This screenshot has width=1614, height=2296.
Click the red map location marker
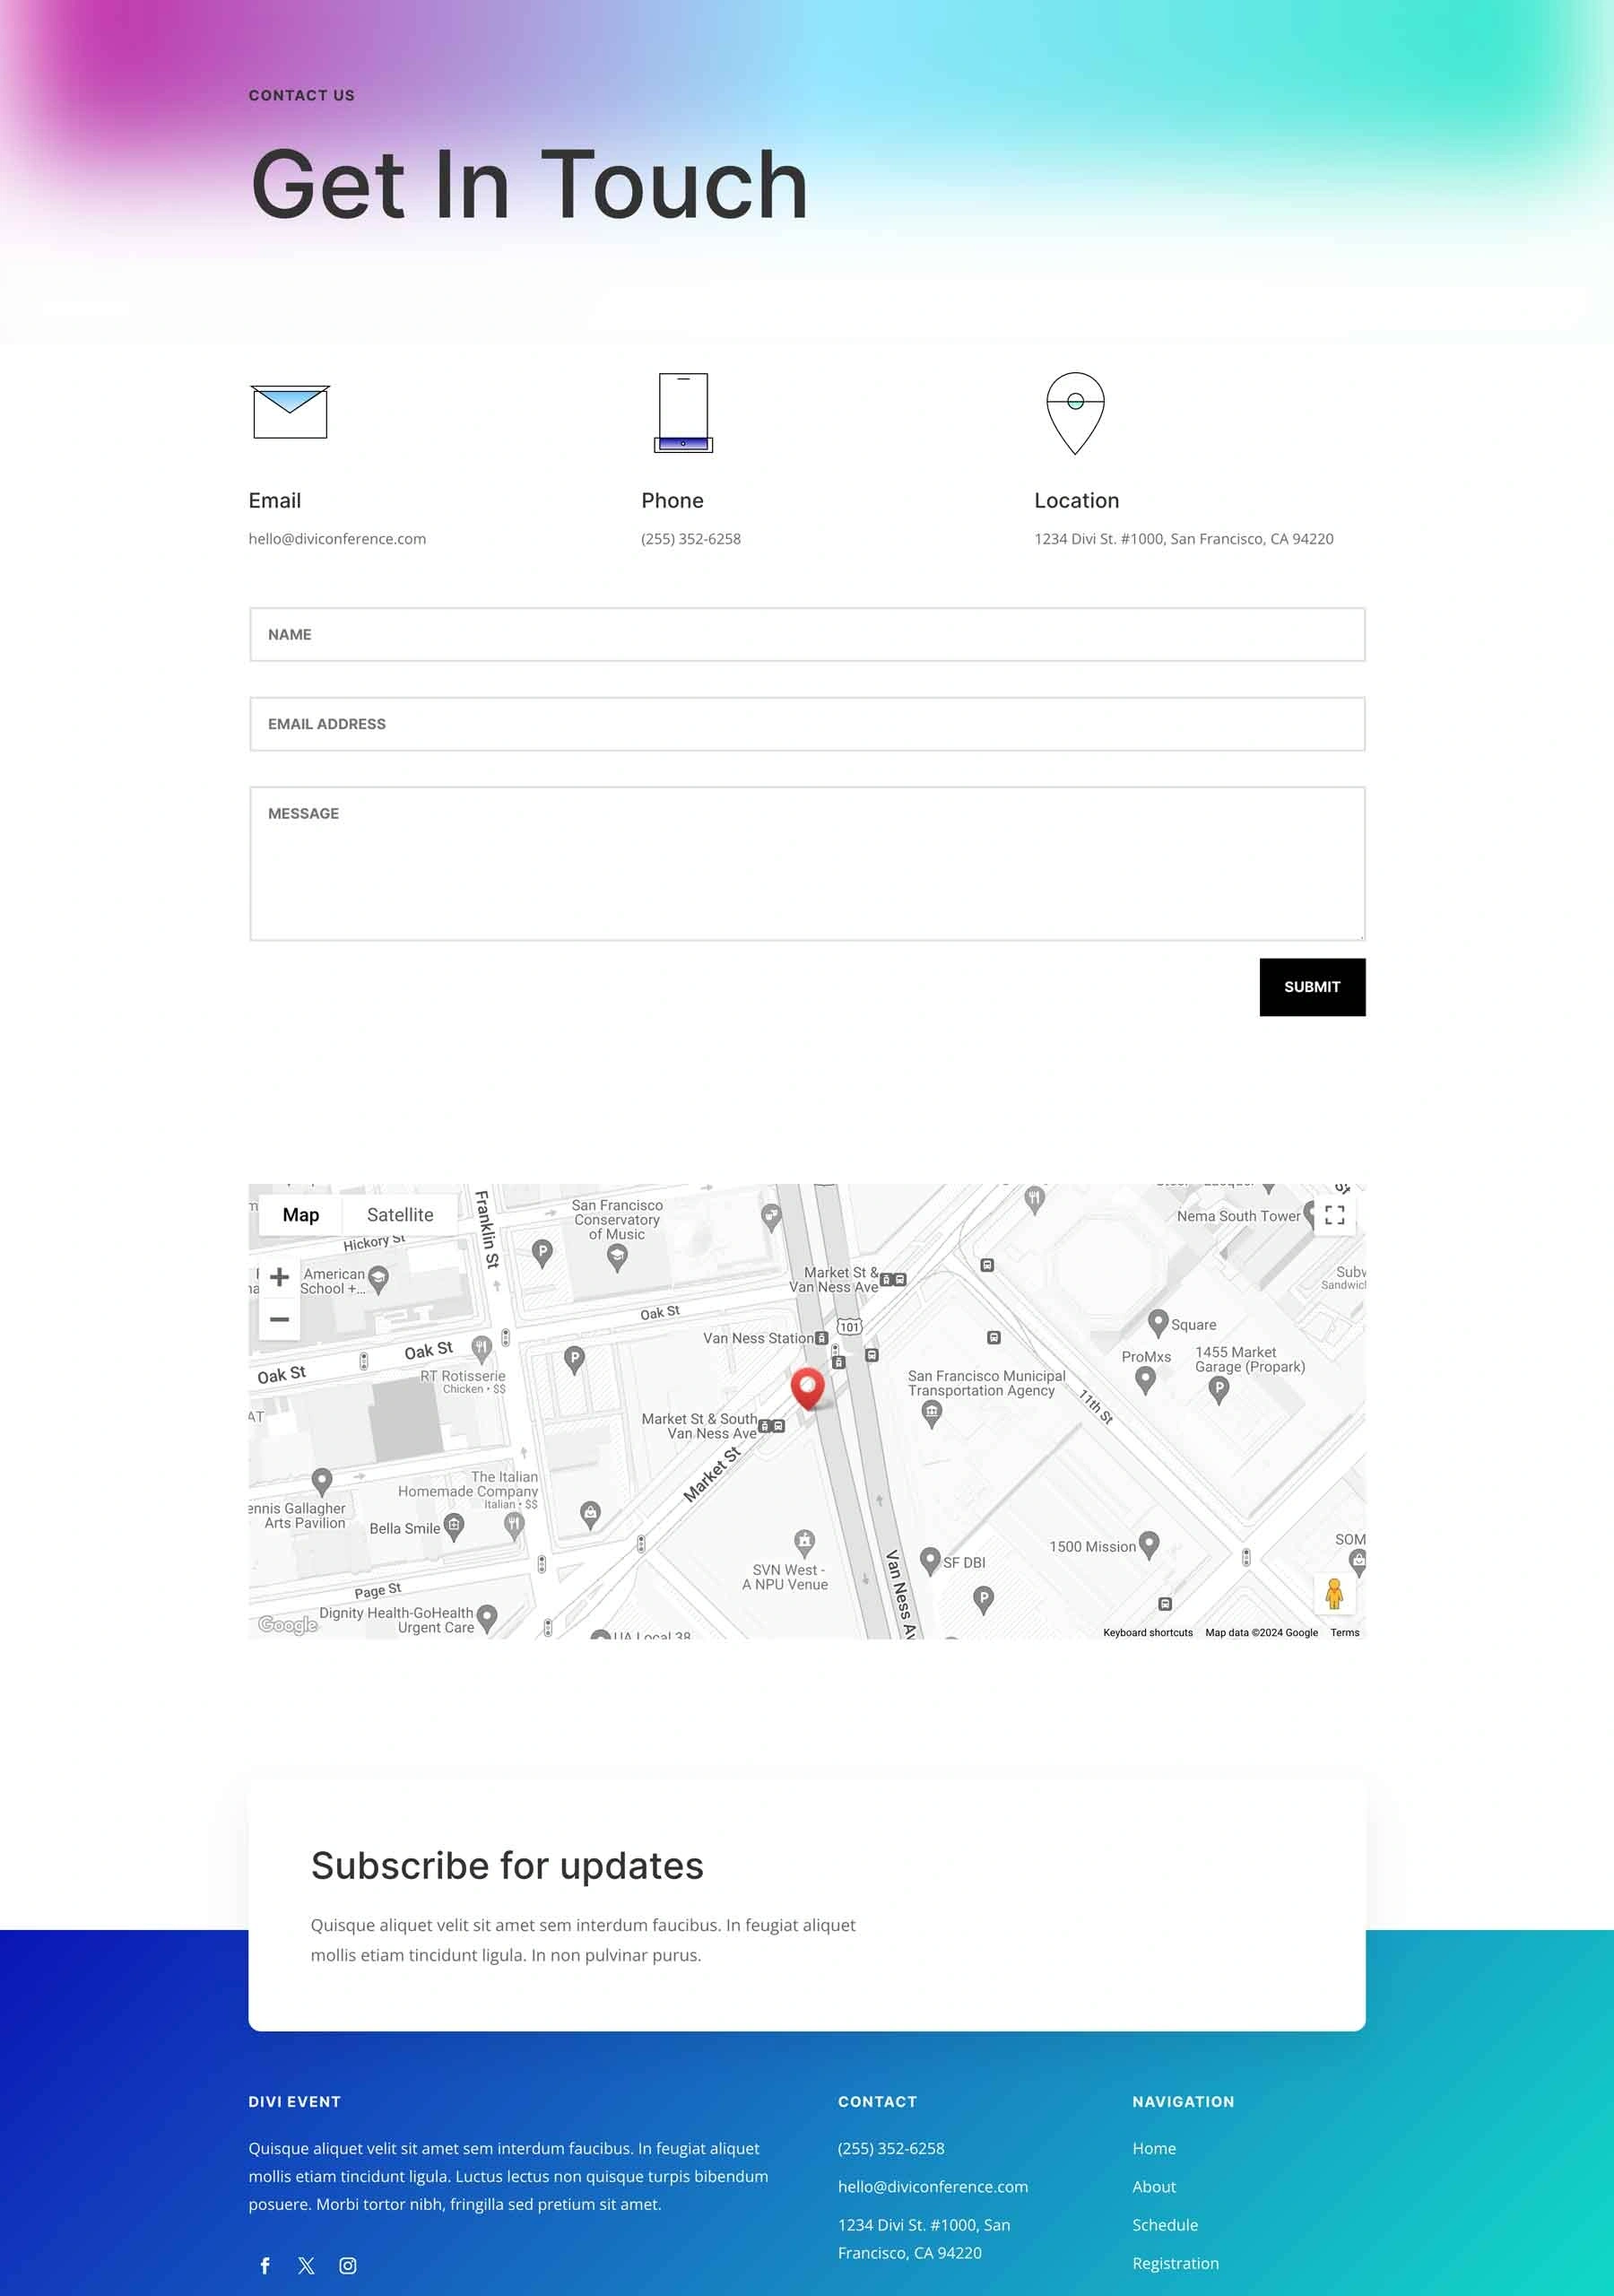point(807,1387)
